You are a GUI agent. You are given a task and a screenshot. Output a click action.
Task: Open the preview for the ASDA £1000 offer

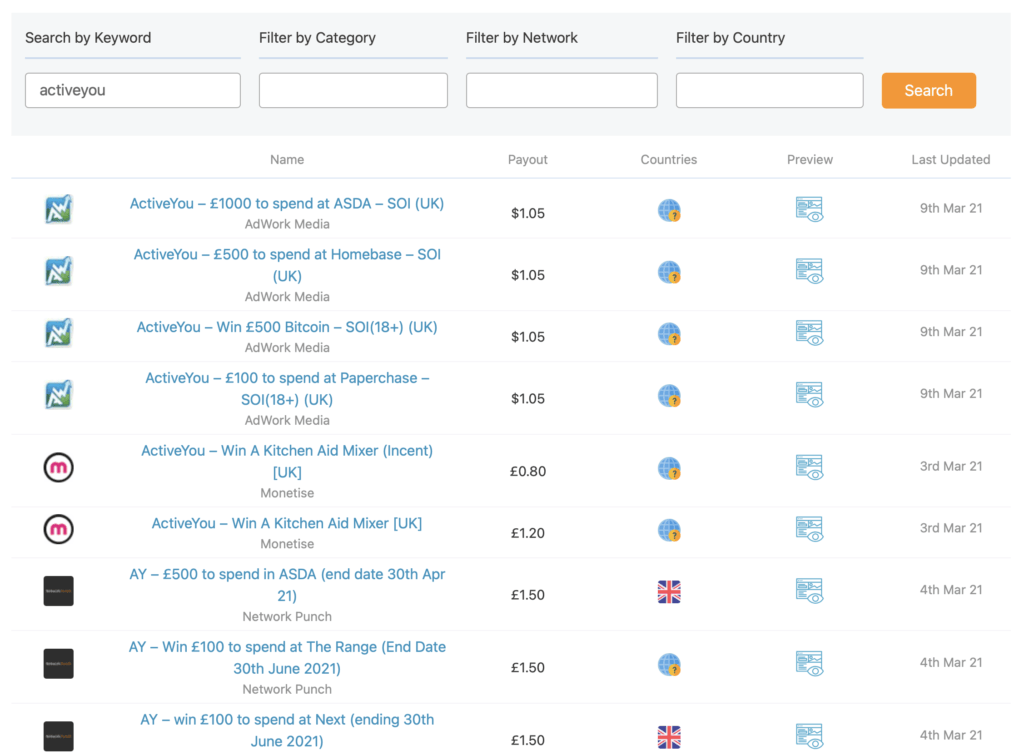click(x=809, y=209)
